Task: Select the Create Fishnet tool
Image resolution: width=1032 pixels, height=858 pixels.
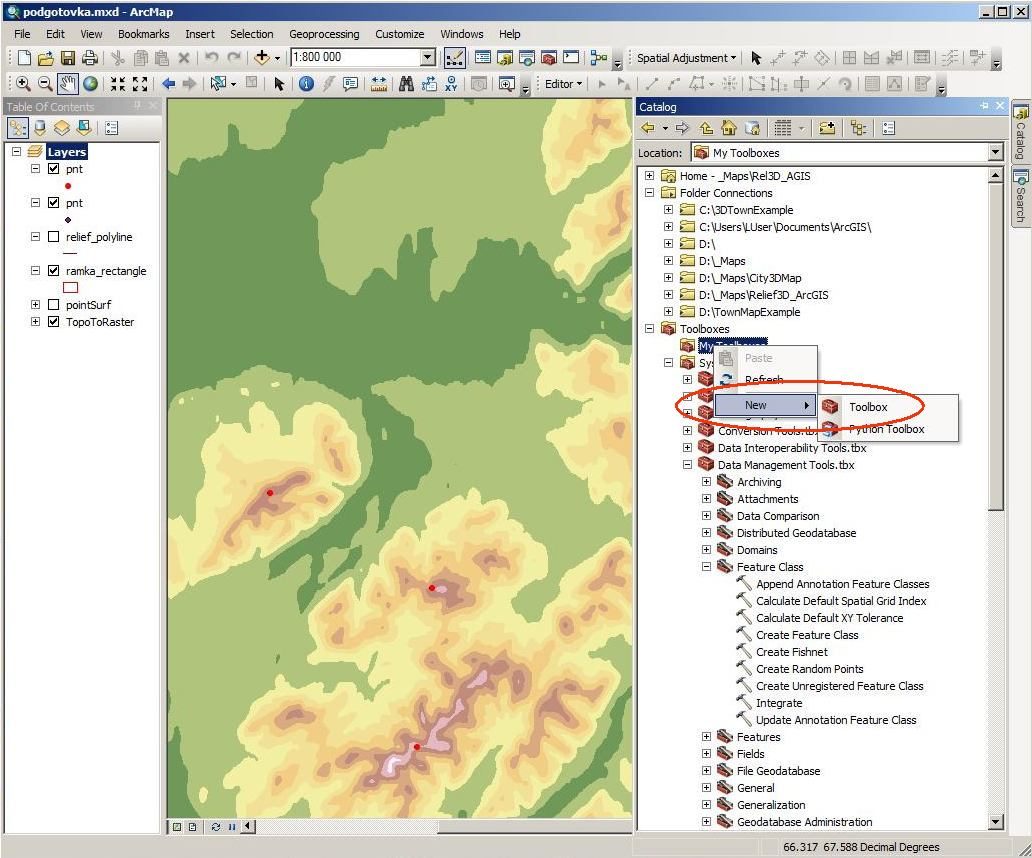Action: [x=792, y=652]
